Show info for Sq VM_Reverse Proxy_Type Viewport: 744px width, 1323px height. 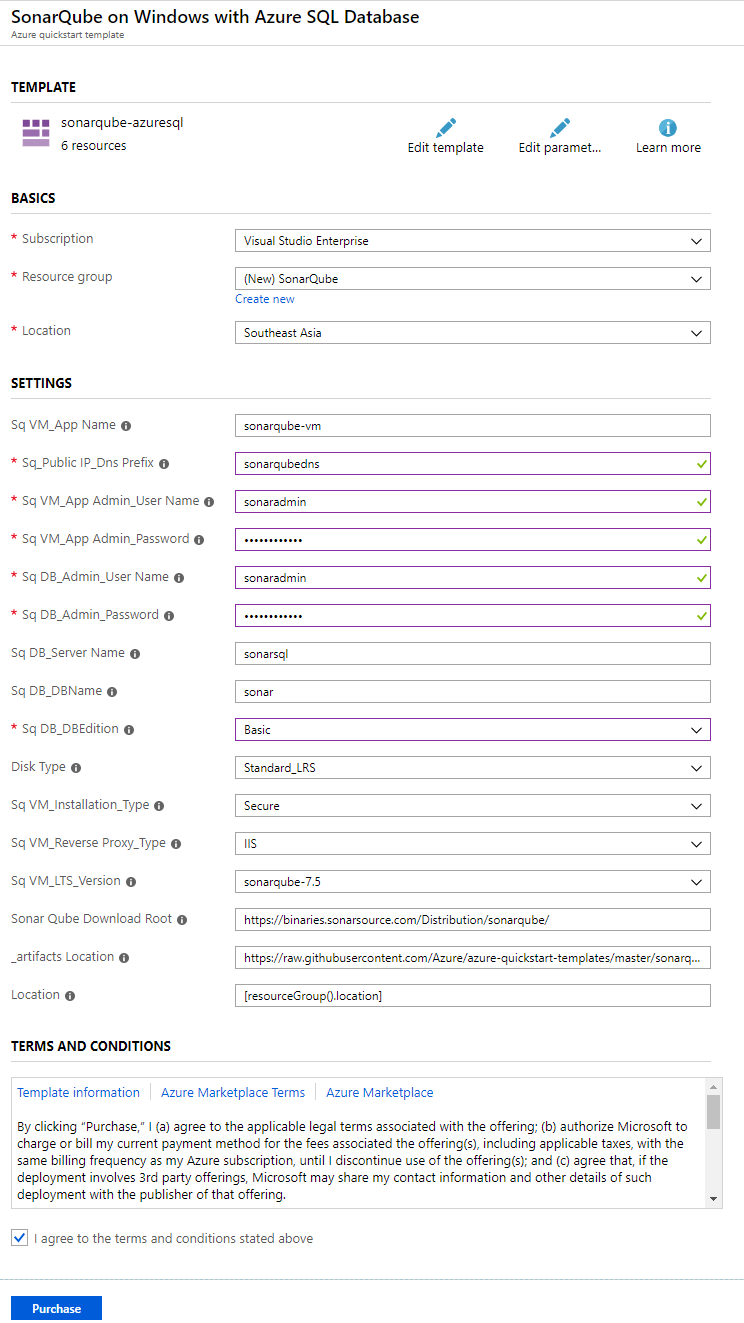pyautogui.click(x=176, y=844)
